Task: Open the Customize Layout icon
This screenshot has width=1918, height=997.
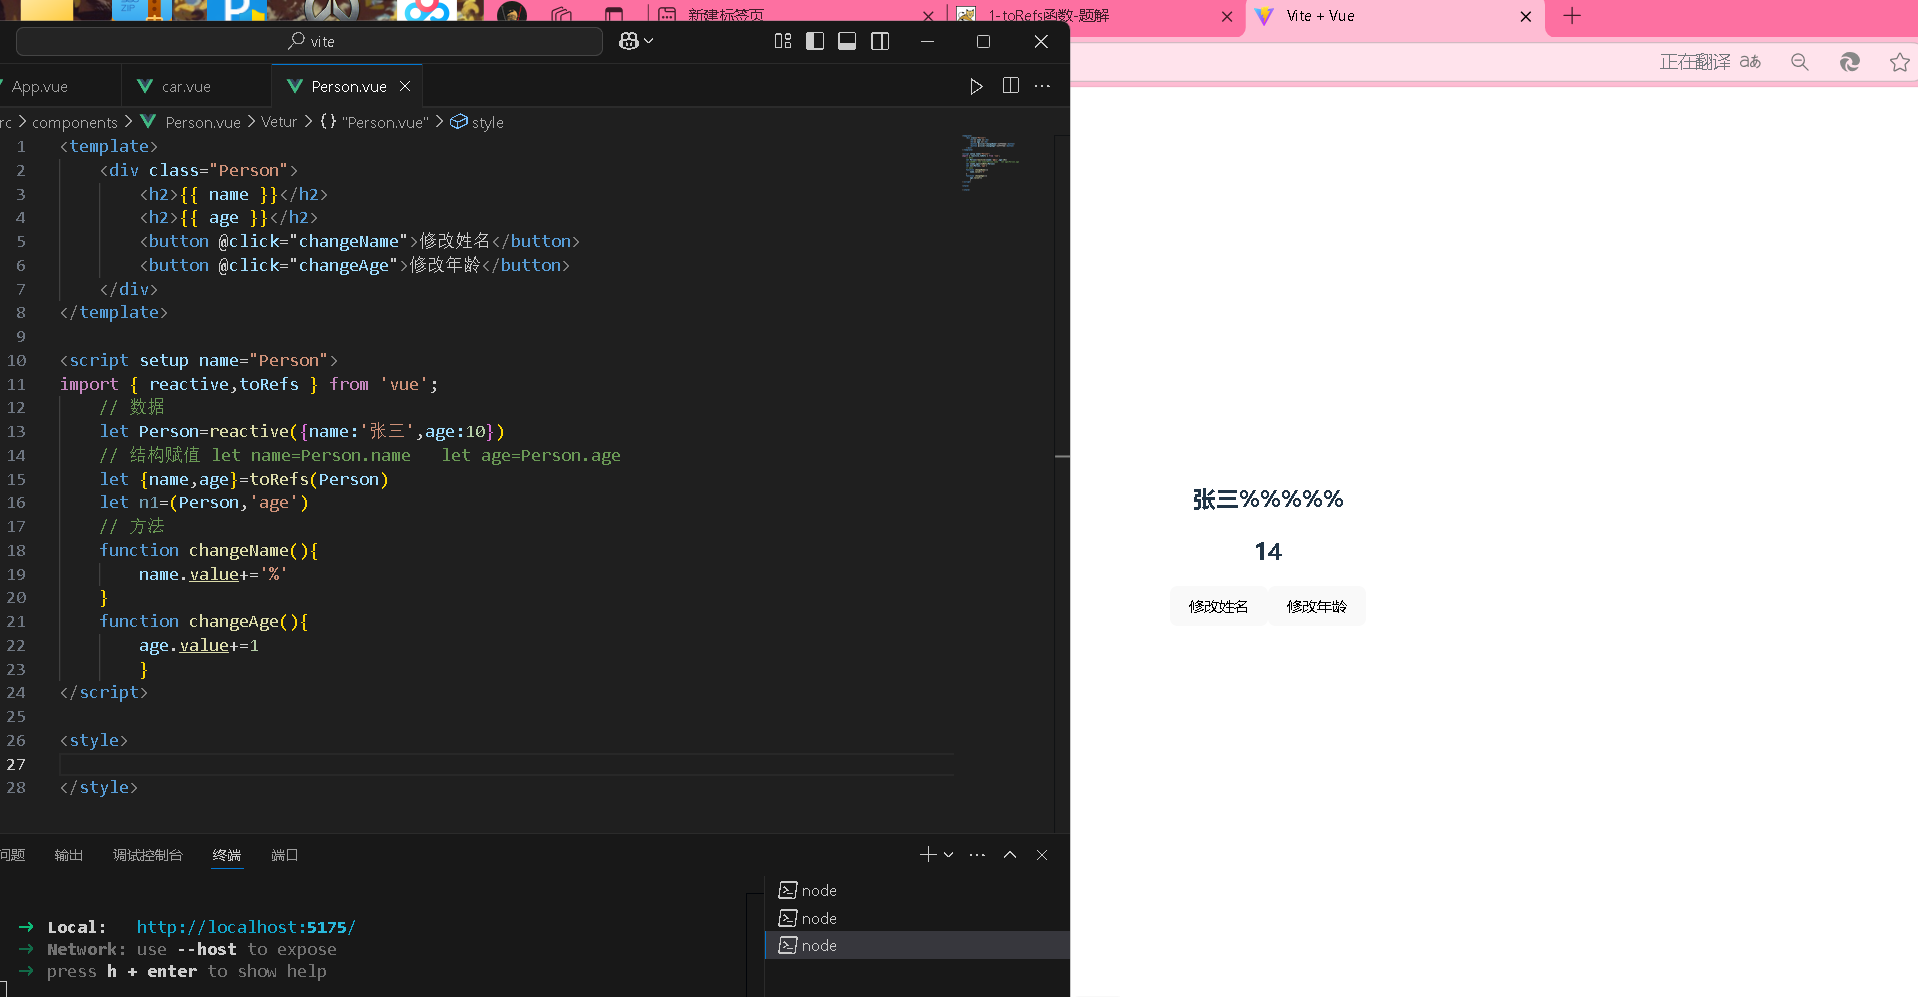Action: point(783,41)
